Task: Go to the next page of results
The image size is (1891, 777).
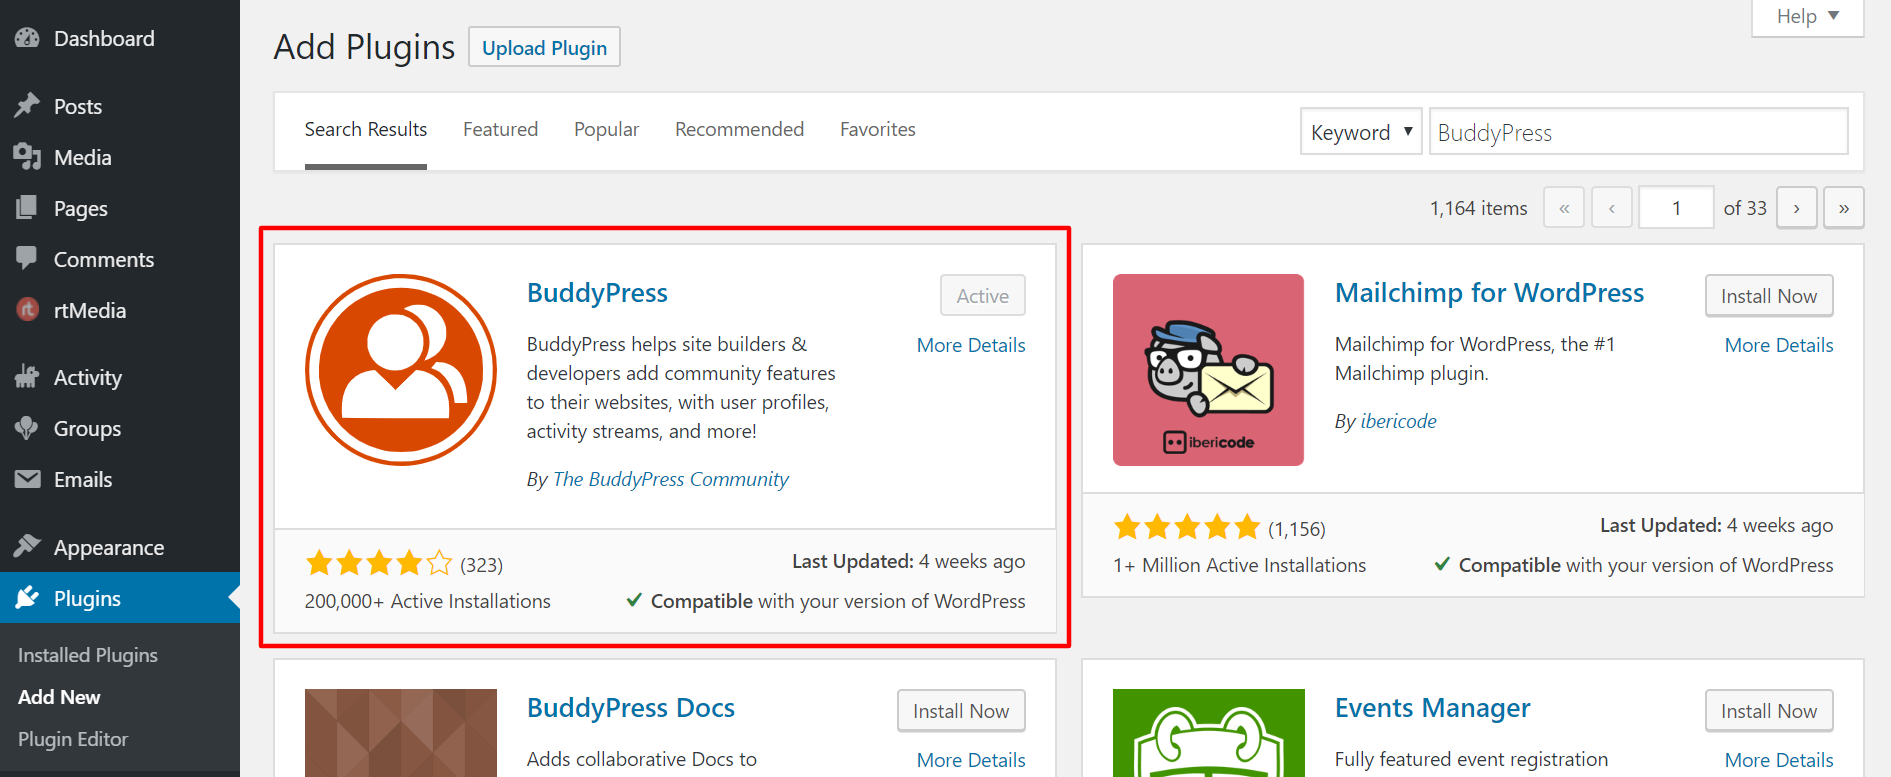Action: 1797,208
